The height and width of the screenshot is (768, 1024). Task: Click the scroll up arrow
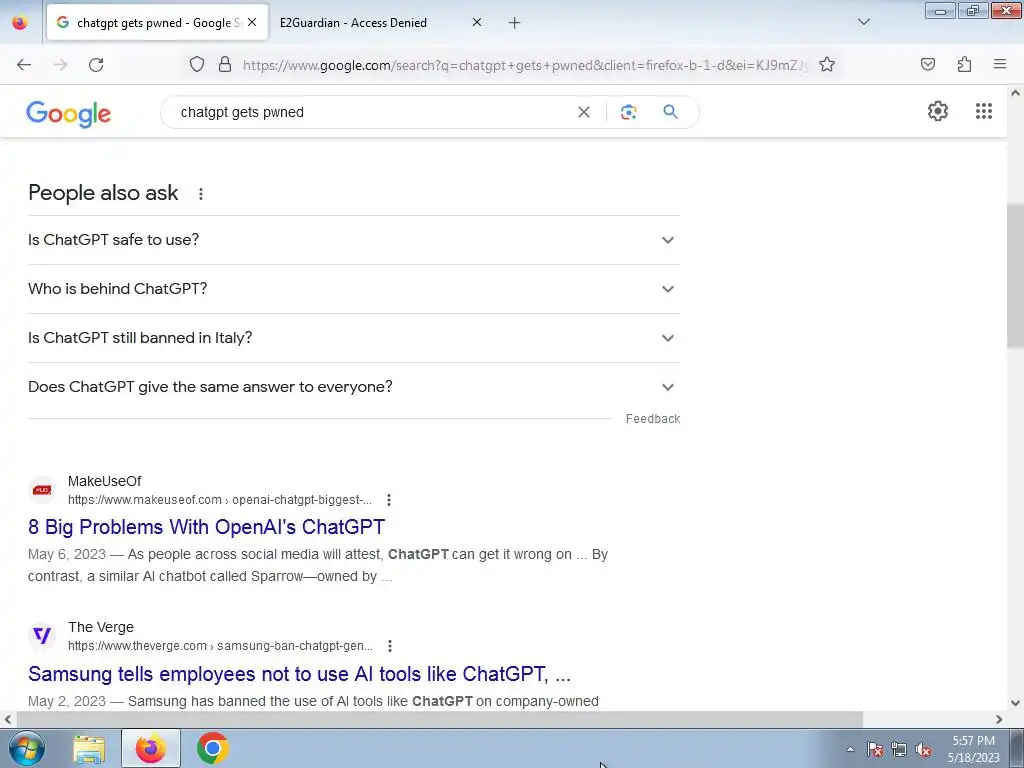pyautogui.click(x=1016, y=93)
